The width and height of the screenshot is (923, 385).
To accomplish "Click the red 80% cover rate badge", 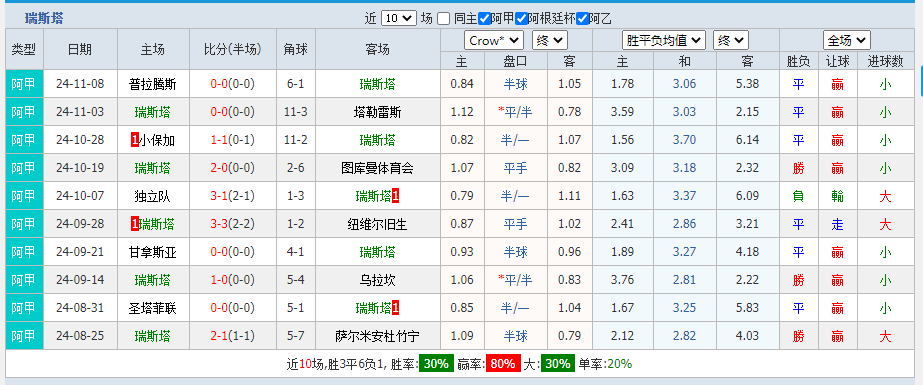I will [x=504, y=364].
